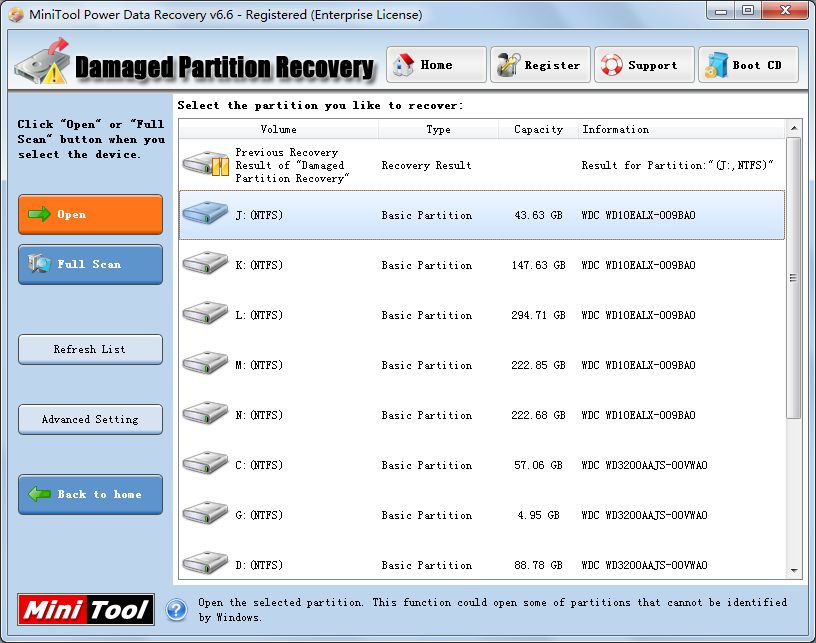Image resolution: width=816 pixels, height=643 pixels.
Task: Select 'C: (NTFS)' volume text
Action: (259, 465)
